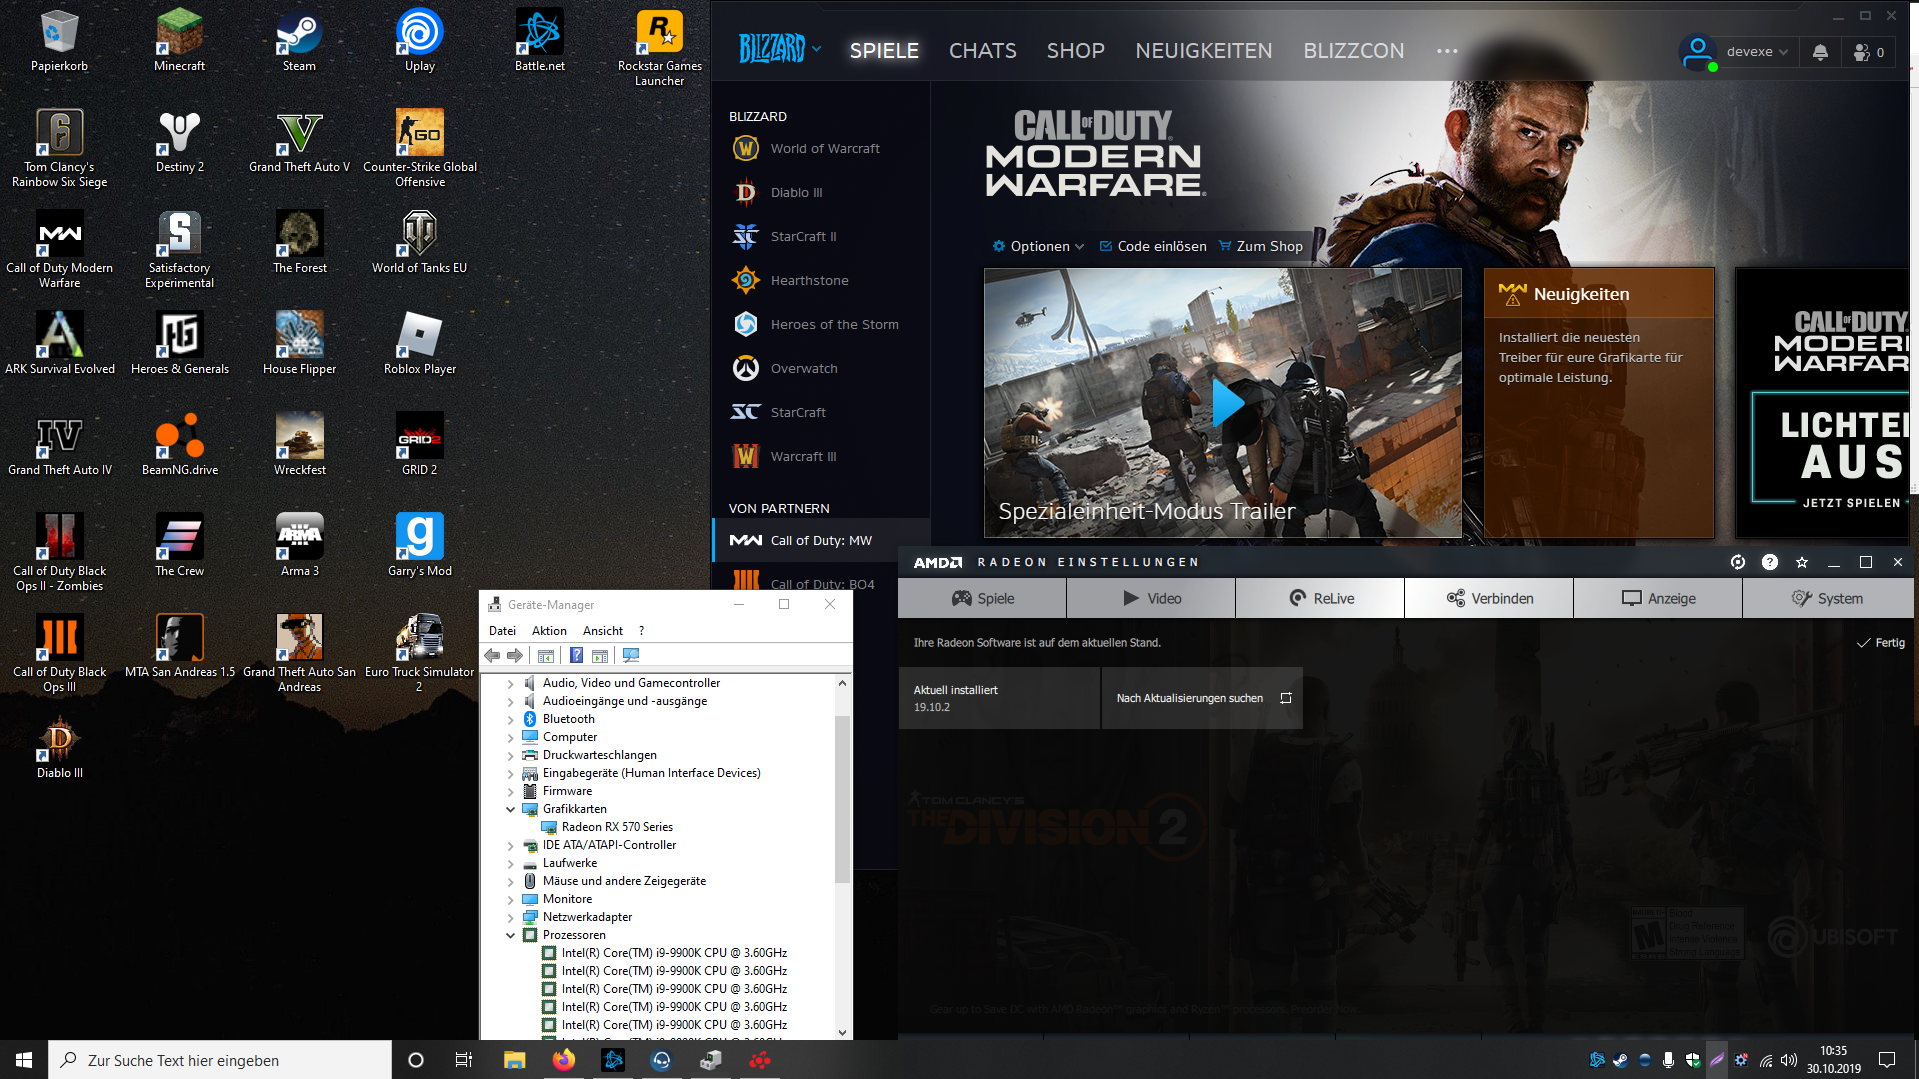
Task: Open Radeon System tab
Action: [1827, 599]
